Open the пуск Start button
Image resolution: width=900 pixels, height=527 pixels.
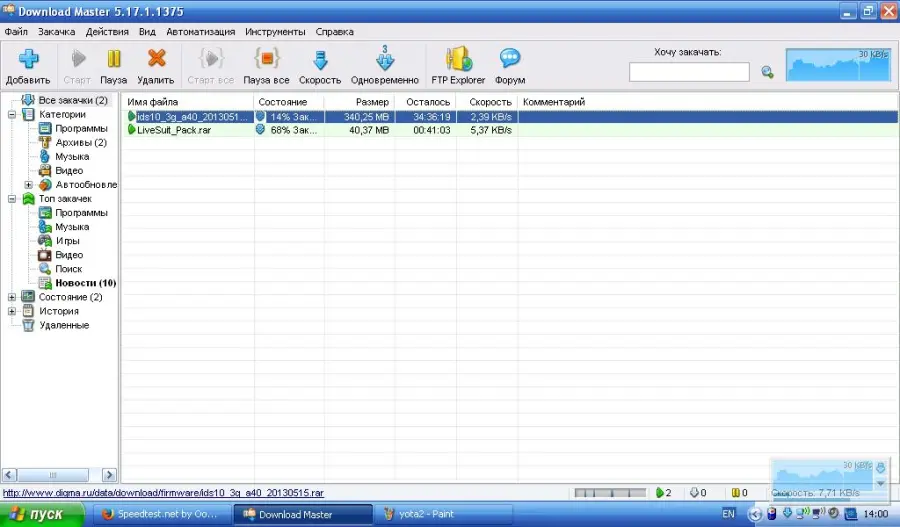(42, 514)
